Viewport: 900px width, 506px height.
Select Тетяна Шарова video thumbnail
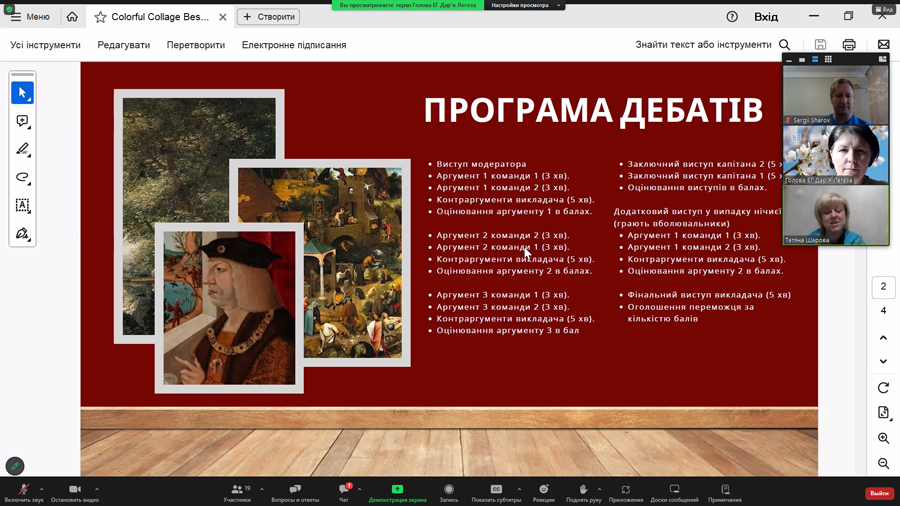click(836, 215)
